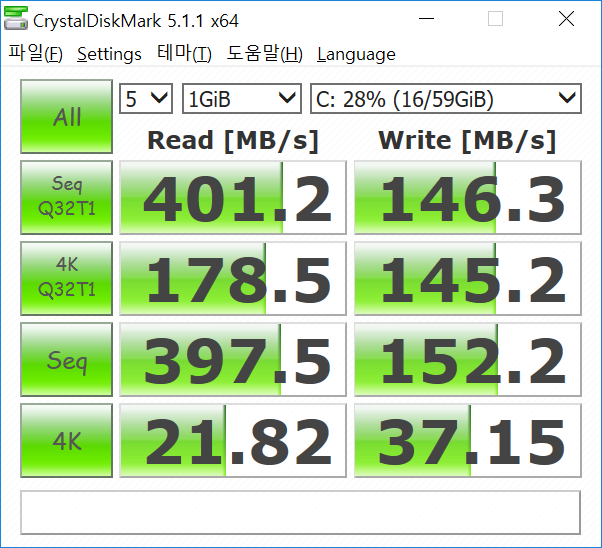
Task: Select the 4K Q32T1 read value 178.5
Action: pos(233,278)
